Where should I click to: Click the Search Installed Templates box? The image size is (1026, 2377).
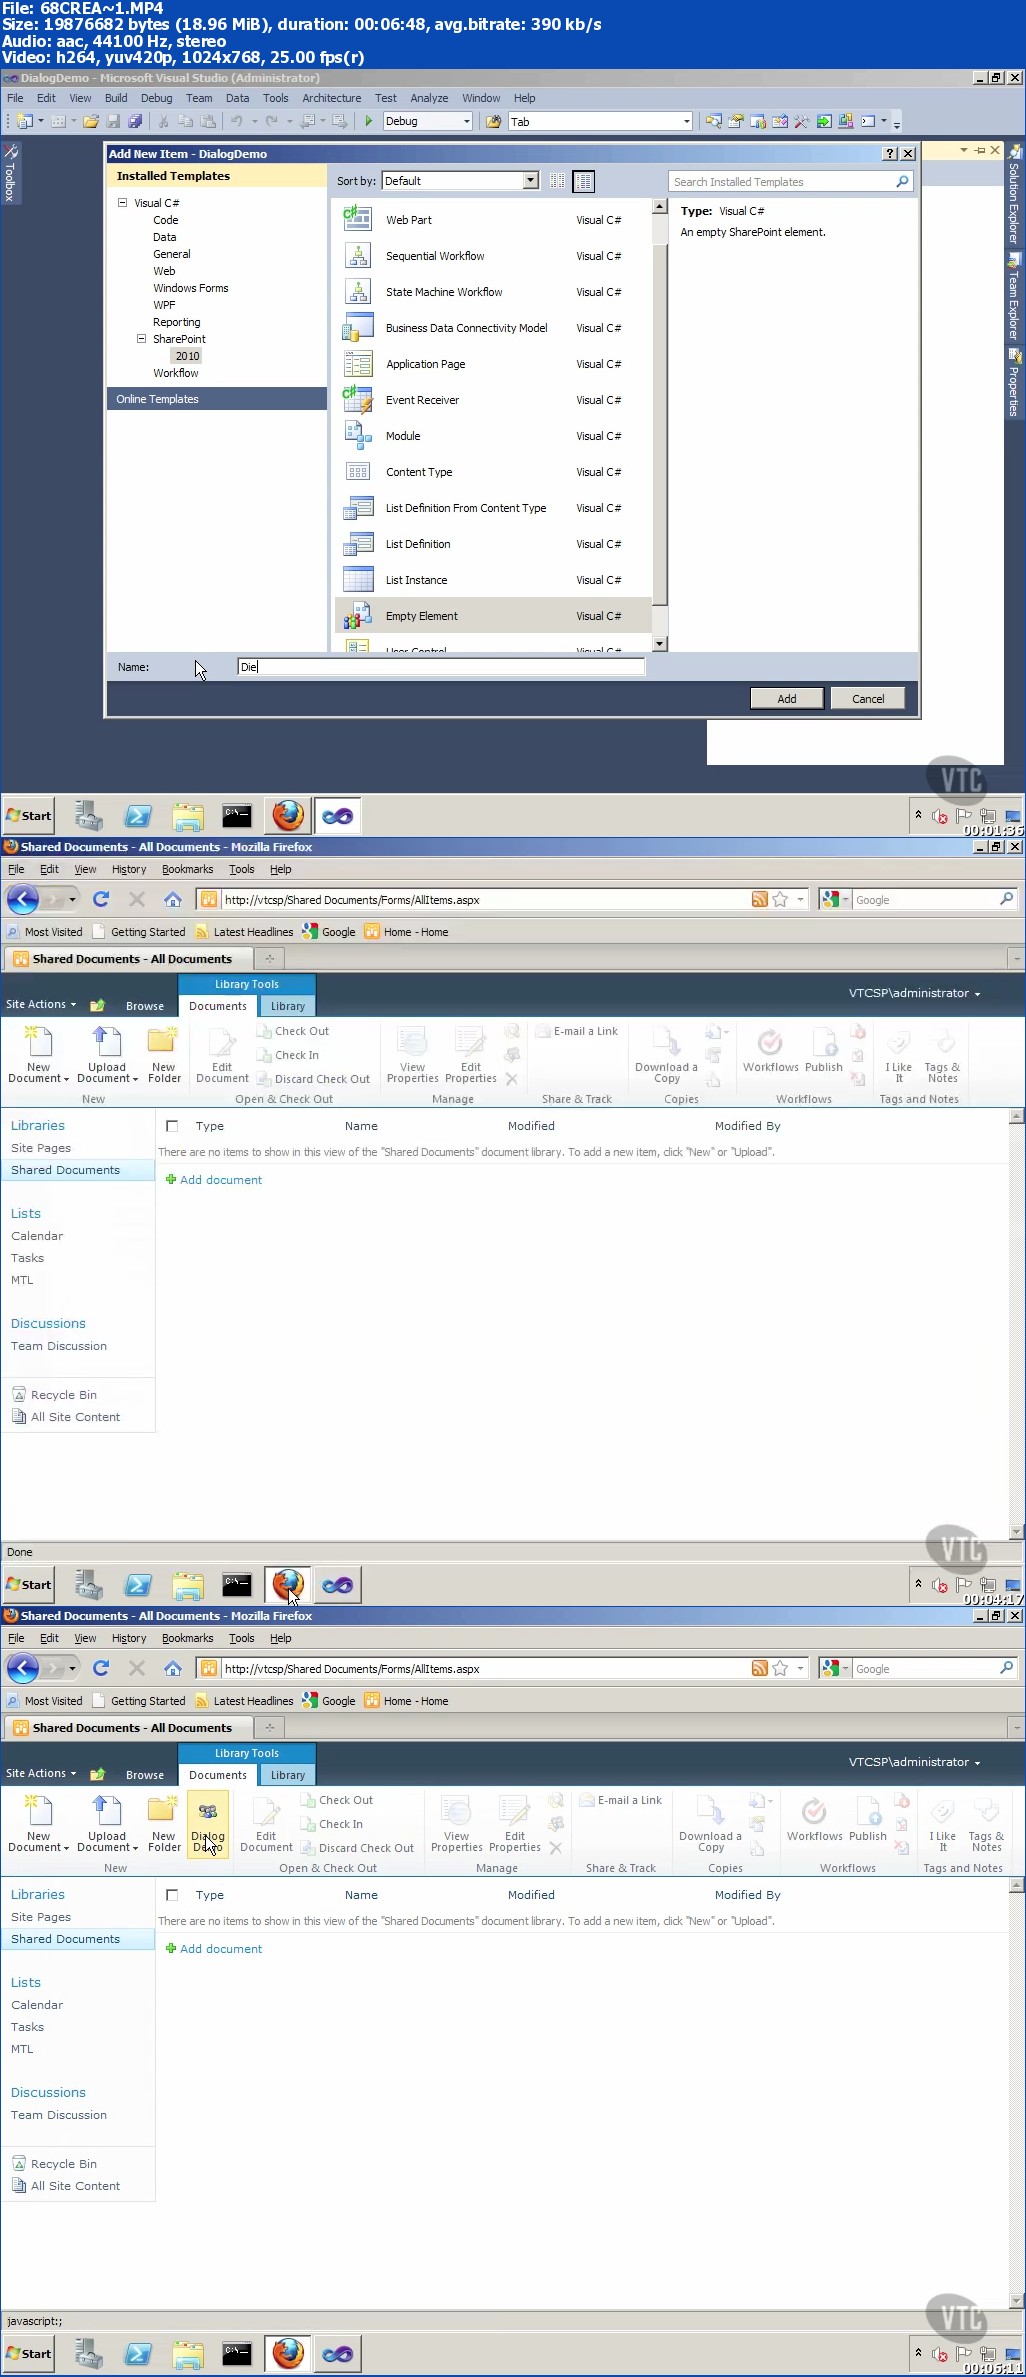tap(790, 181)
